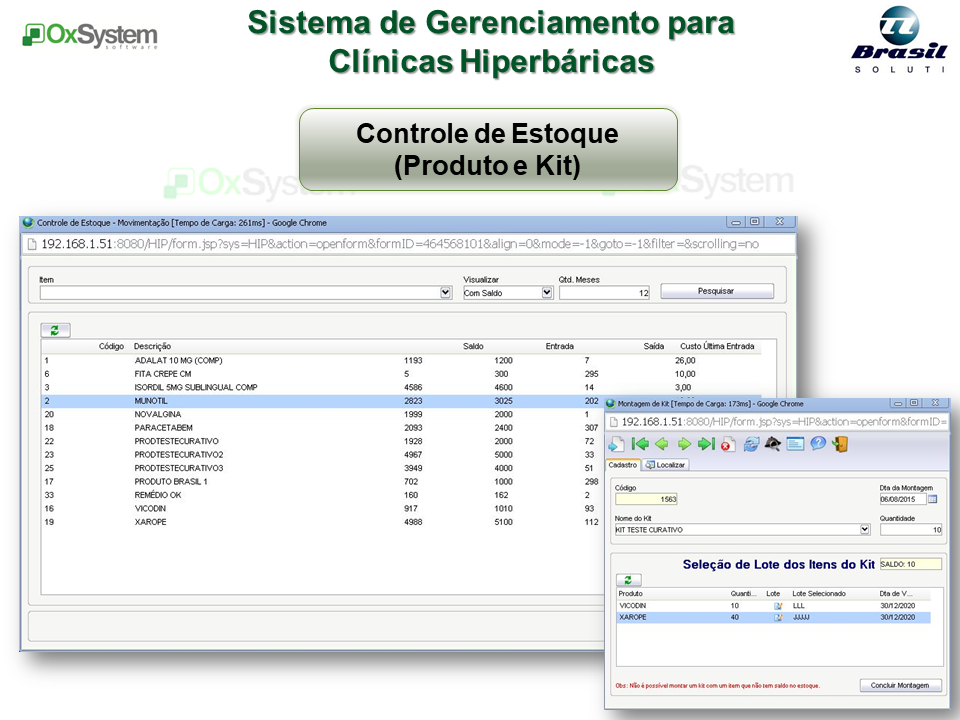Open the calendar picker beside Dta da Montagem
This screenshot has height=720, width=960.
[x=933, y=498]
